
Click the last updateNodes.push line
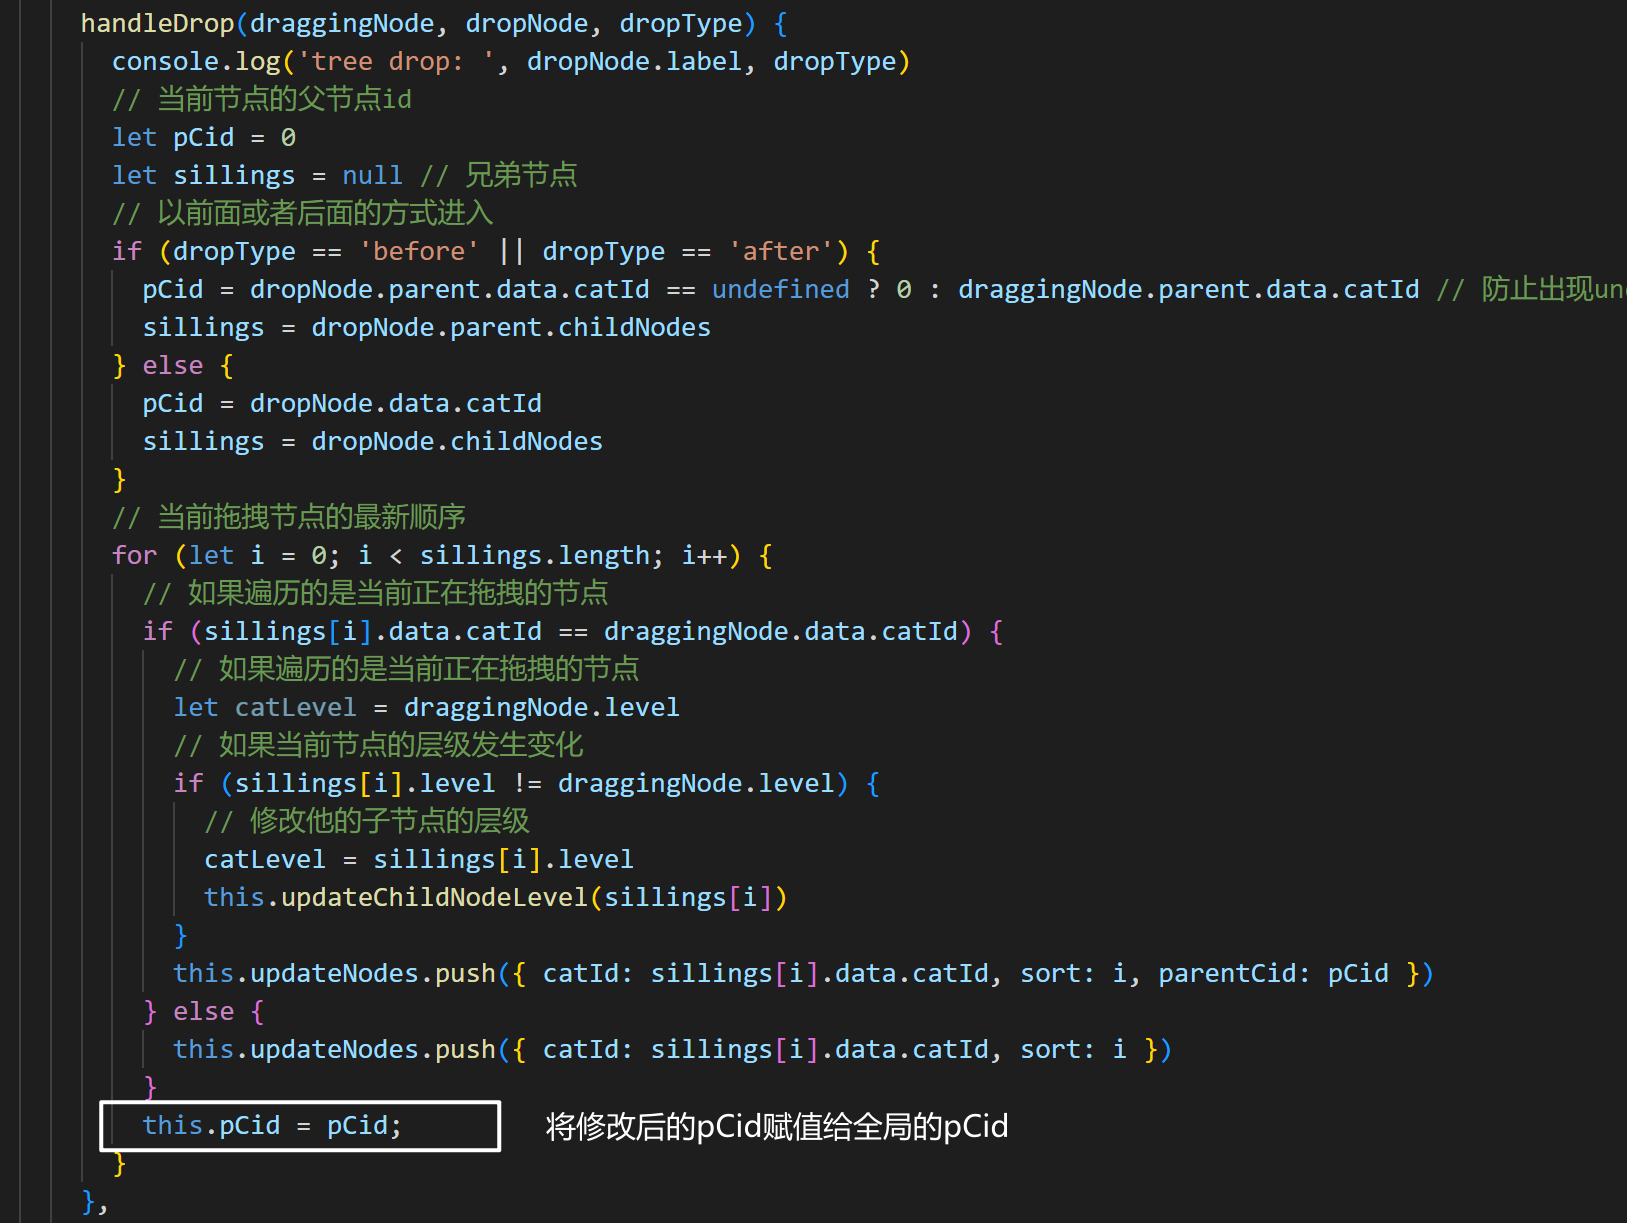point(673,1049)
